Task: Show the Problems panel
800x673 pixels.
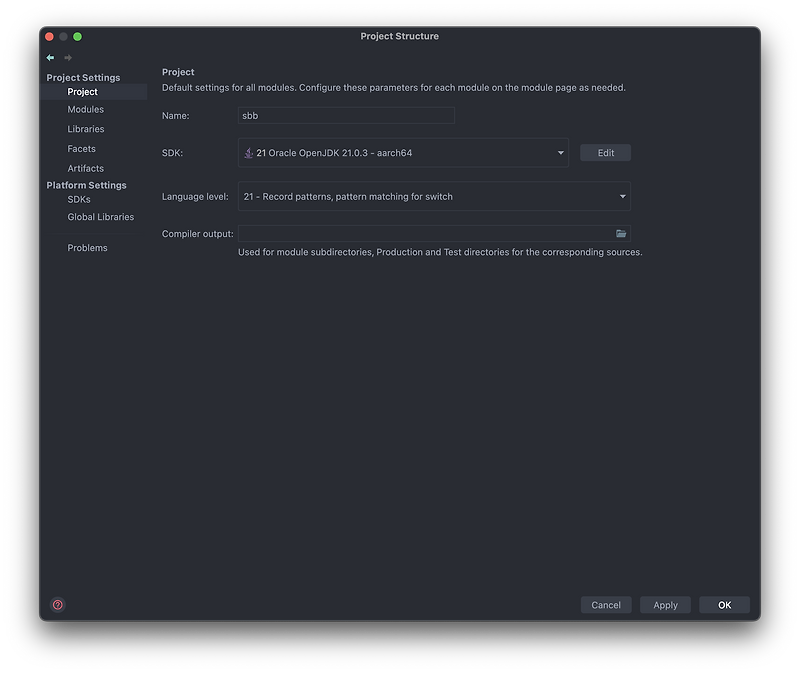Action: pos(87,247)
